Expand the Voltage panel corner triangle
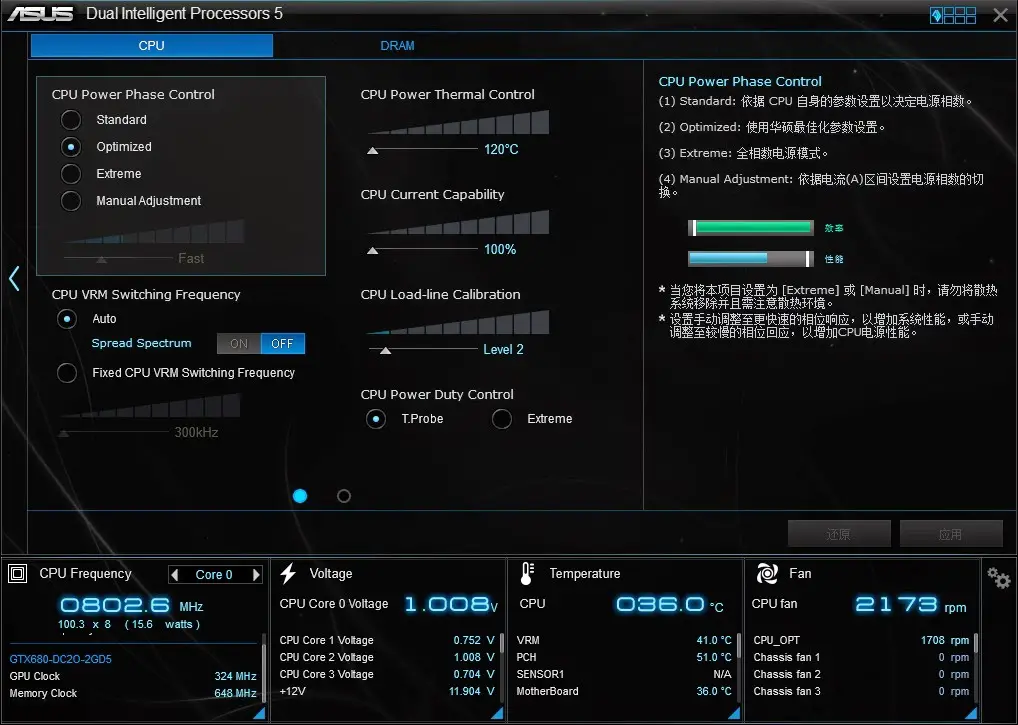Viewport: 1018px width, 725px height. coord(497,713)
